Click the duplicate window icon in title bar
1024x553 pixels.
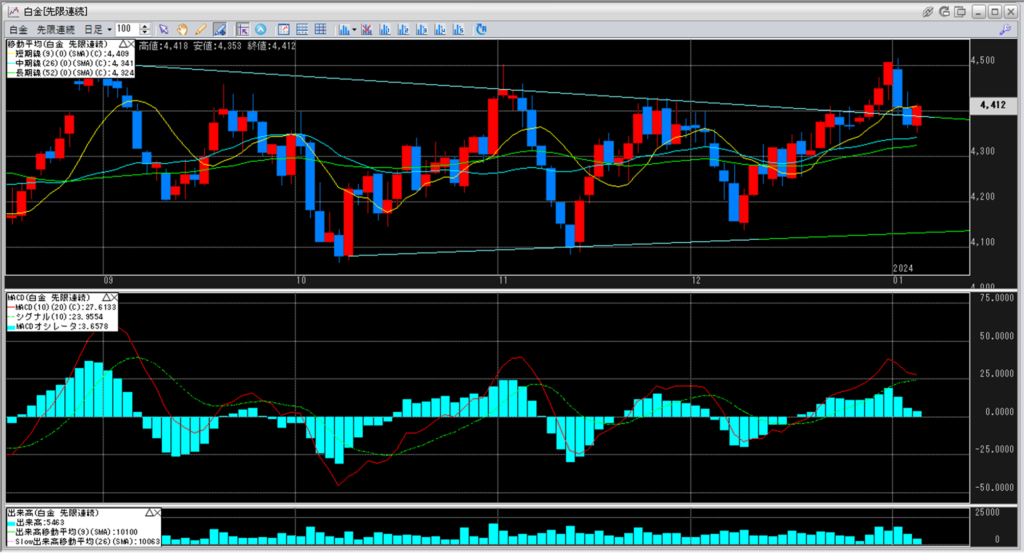click(960, 12)
